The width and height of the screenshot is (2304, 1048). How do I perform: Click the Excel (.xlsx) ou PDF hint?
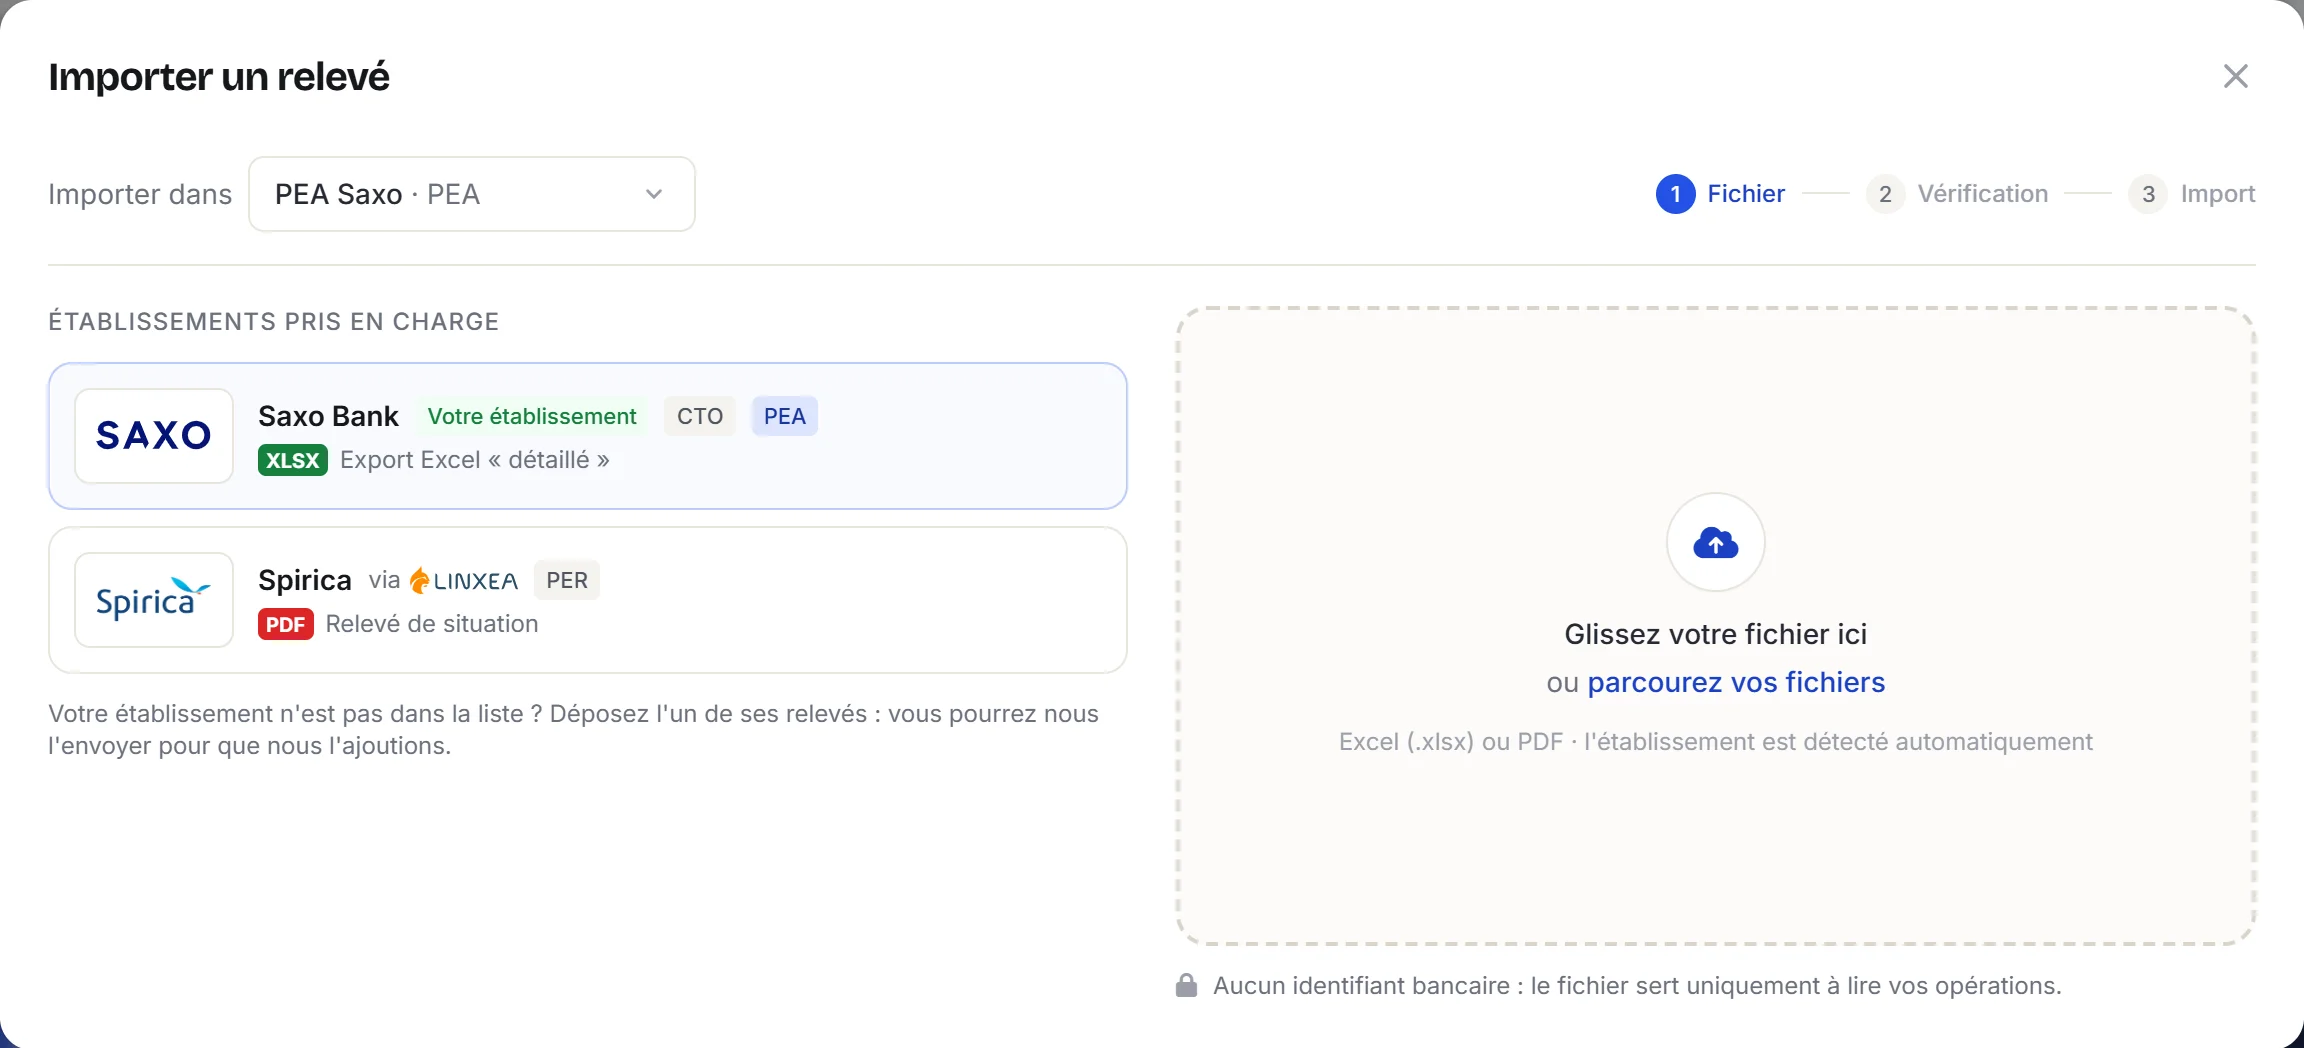[x=1716, y=742]
